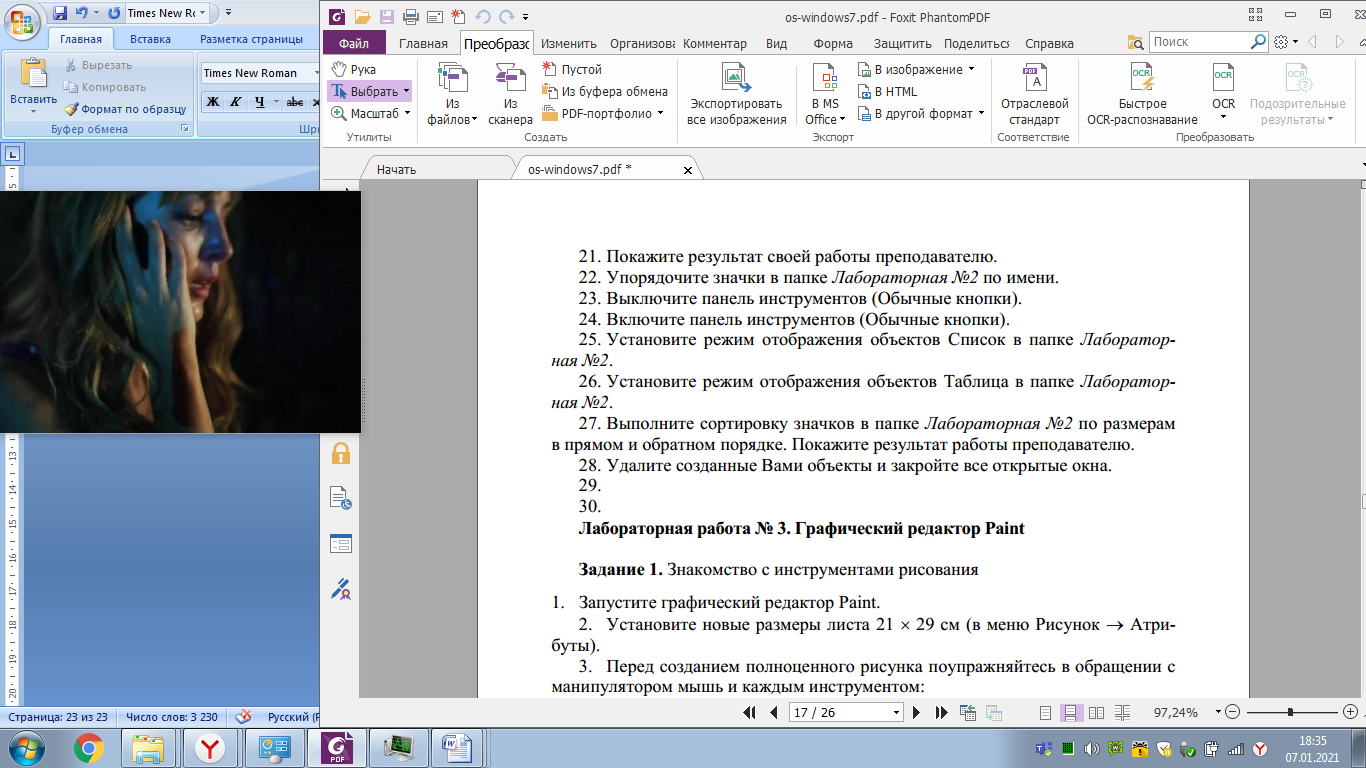Open the page number dropdown 17 / 26
The width and height of the screenshot is (1366, 768).
coord(895,712)
